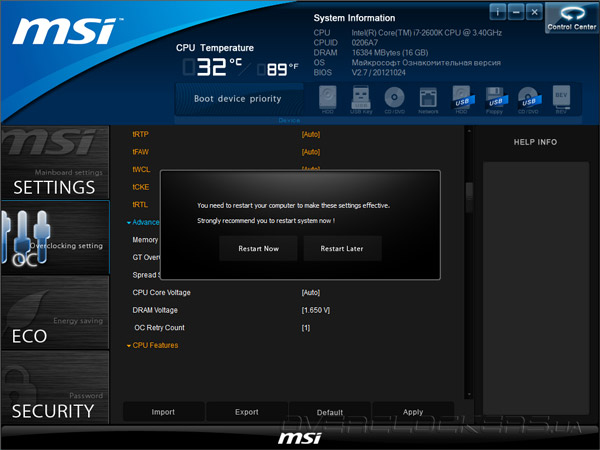Open the OC overclocking section
Image resolution: width=600 pixels, height=450 pixels.
55,237
